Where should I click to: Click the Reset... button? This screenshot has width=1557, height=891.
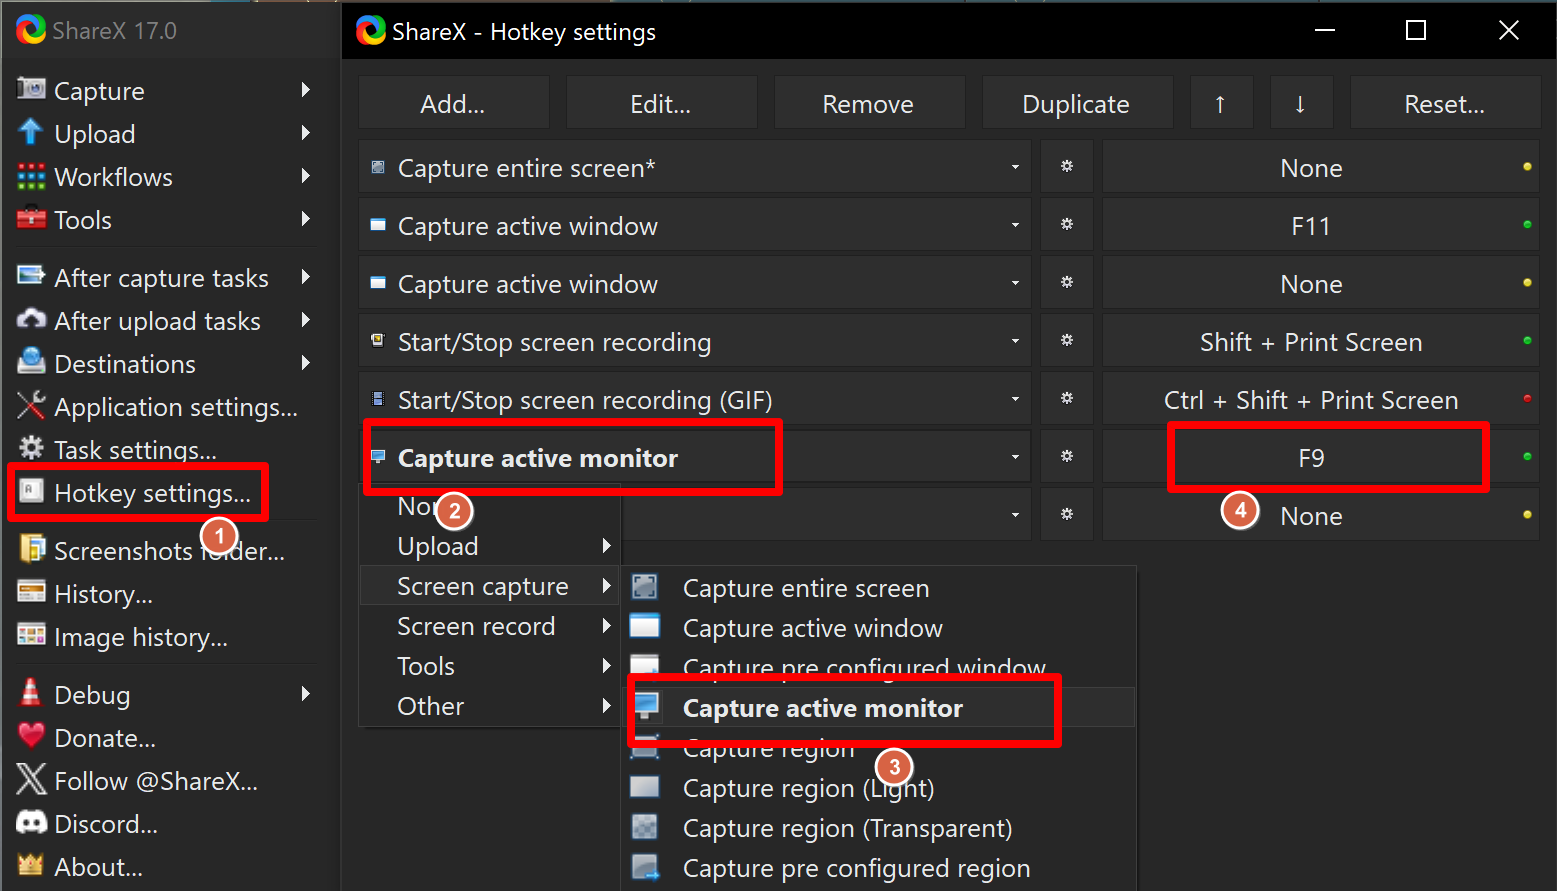point(1445,103)
